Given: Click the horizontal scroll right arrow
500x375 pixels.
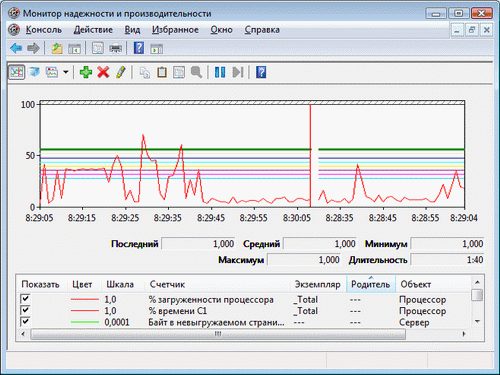Looking at the screenshot, I should point(464,334).
